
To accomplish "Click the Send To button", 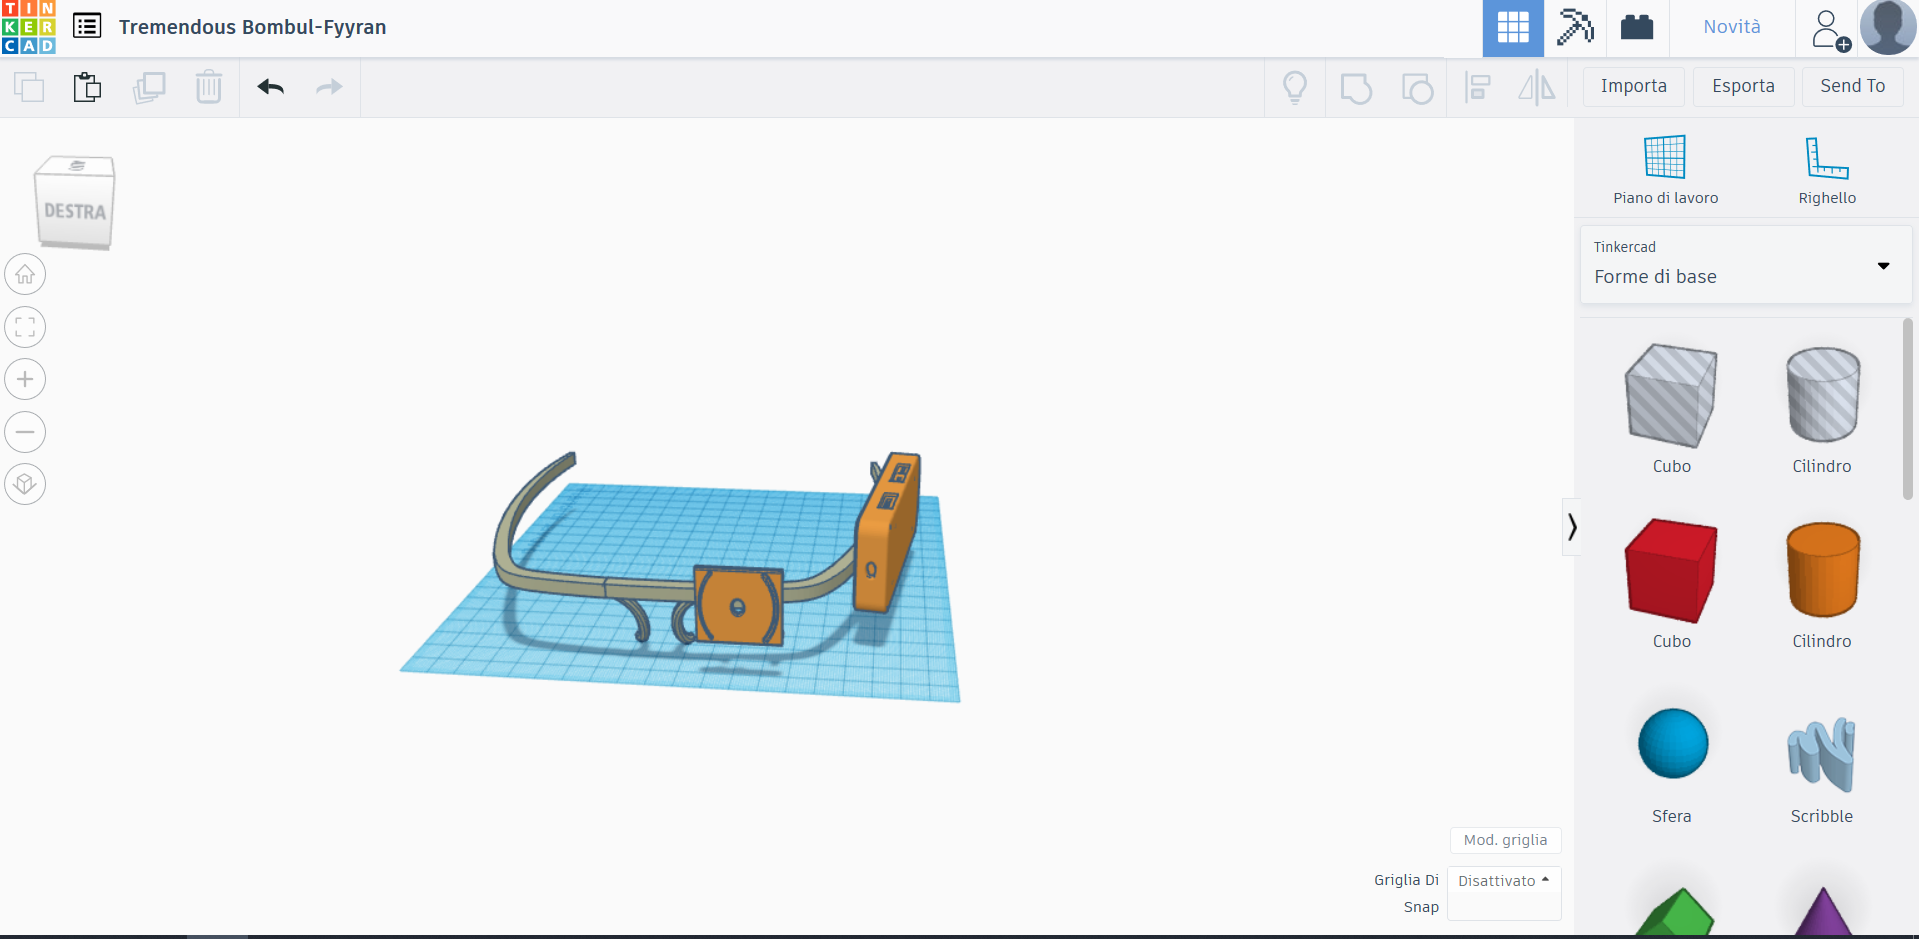I will pos(1852,86).
